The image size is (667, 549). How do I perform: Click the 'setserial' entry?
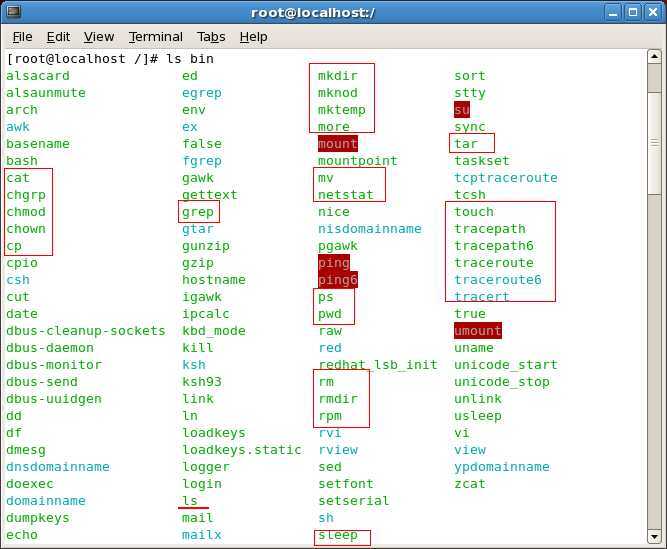[353, 501]
